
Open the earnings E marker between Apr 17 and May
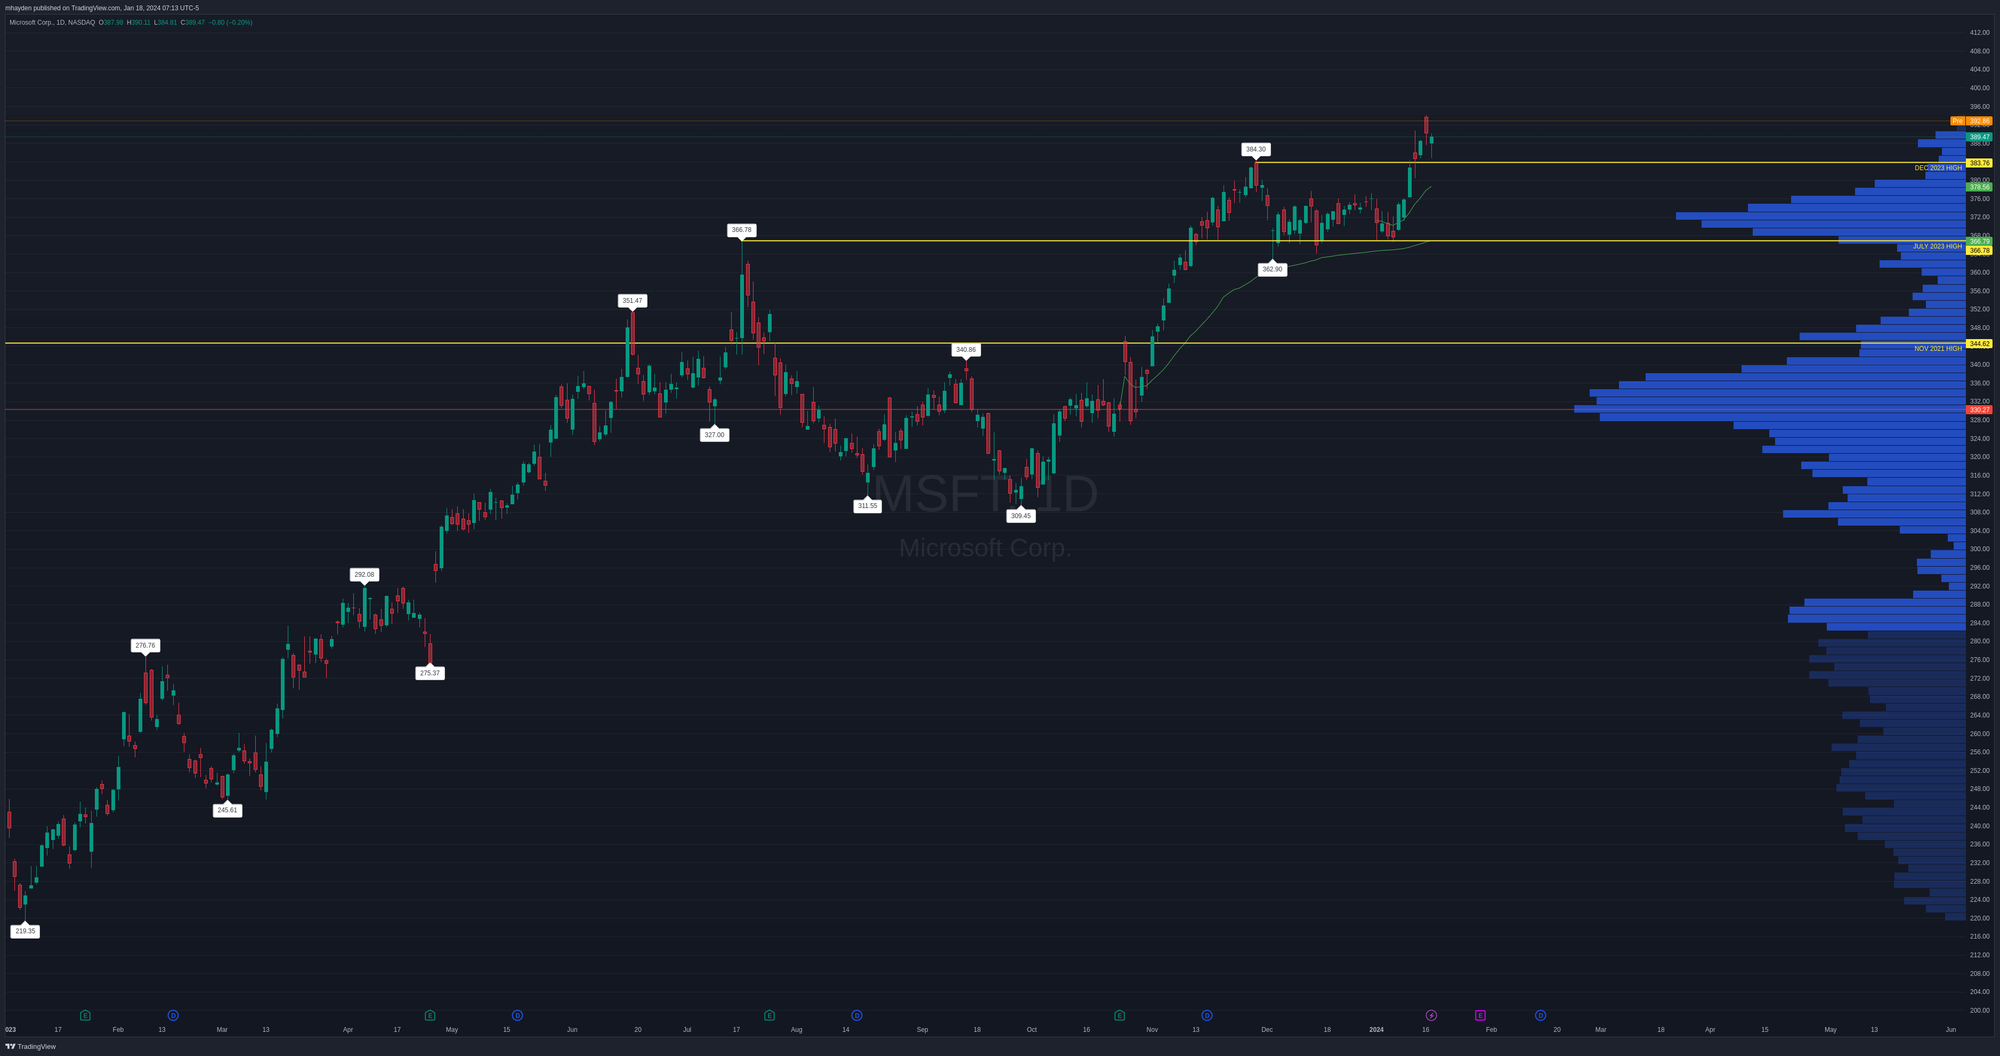coord(430,1015)
